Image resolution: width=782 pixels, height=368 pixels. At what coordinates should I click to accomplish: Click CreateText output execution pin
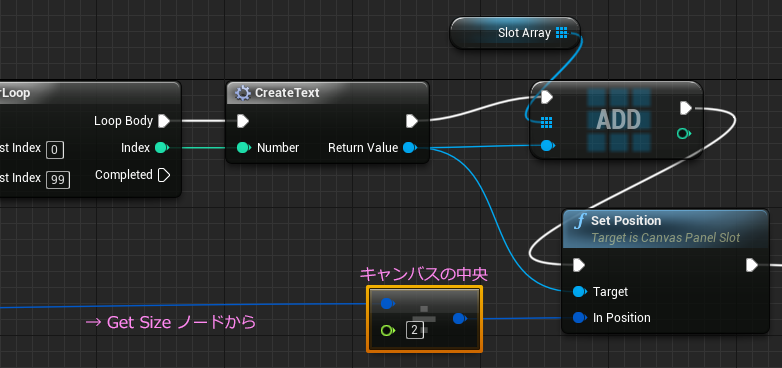pos(412,121)
